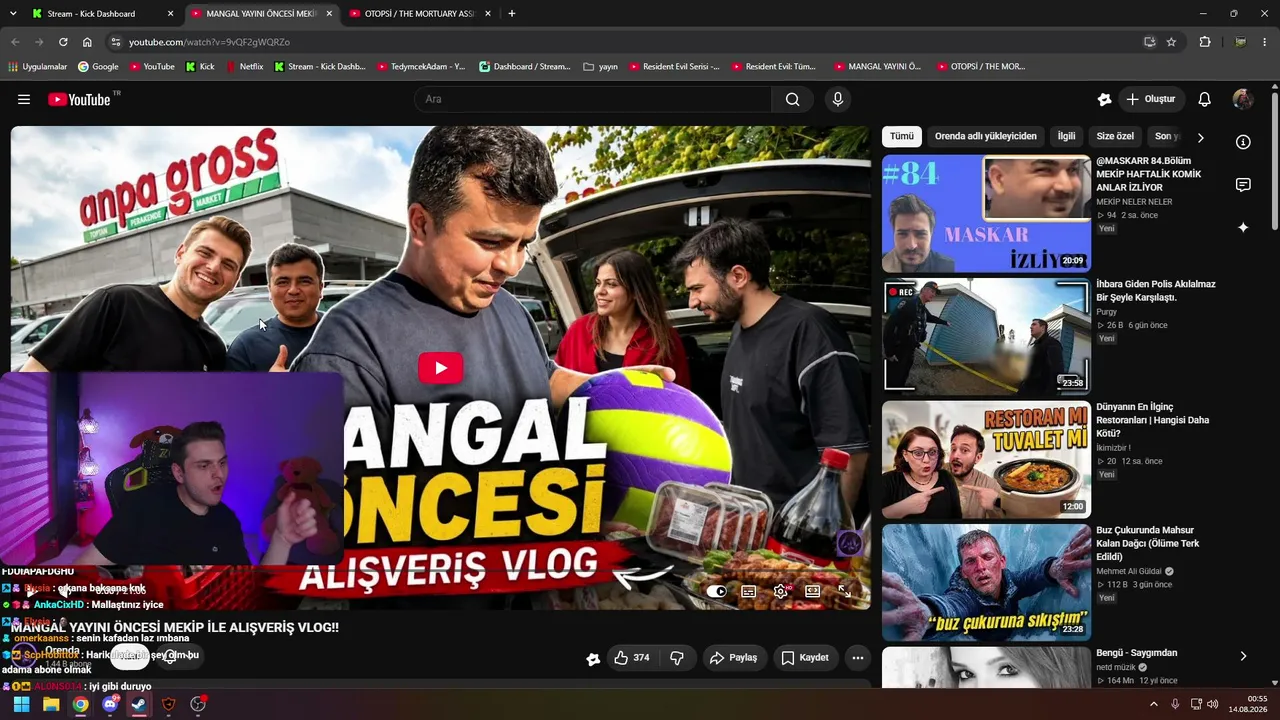
Task: Switch to Stream - Kick Dashboard tab
Action: click(x=101, y=14)
